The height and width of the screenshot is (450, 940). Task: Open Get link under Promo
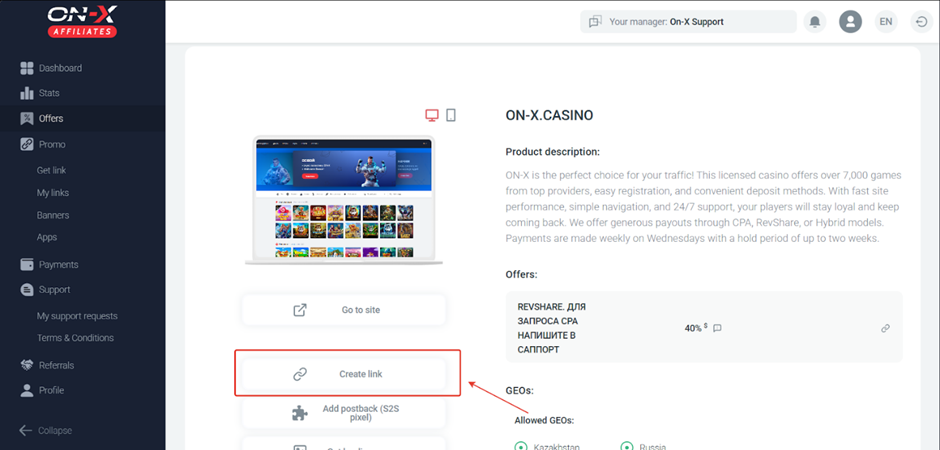tap(52, 170)
